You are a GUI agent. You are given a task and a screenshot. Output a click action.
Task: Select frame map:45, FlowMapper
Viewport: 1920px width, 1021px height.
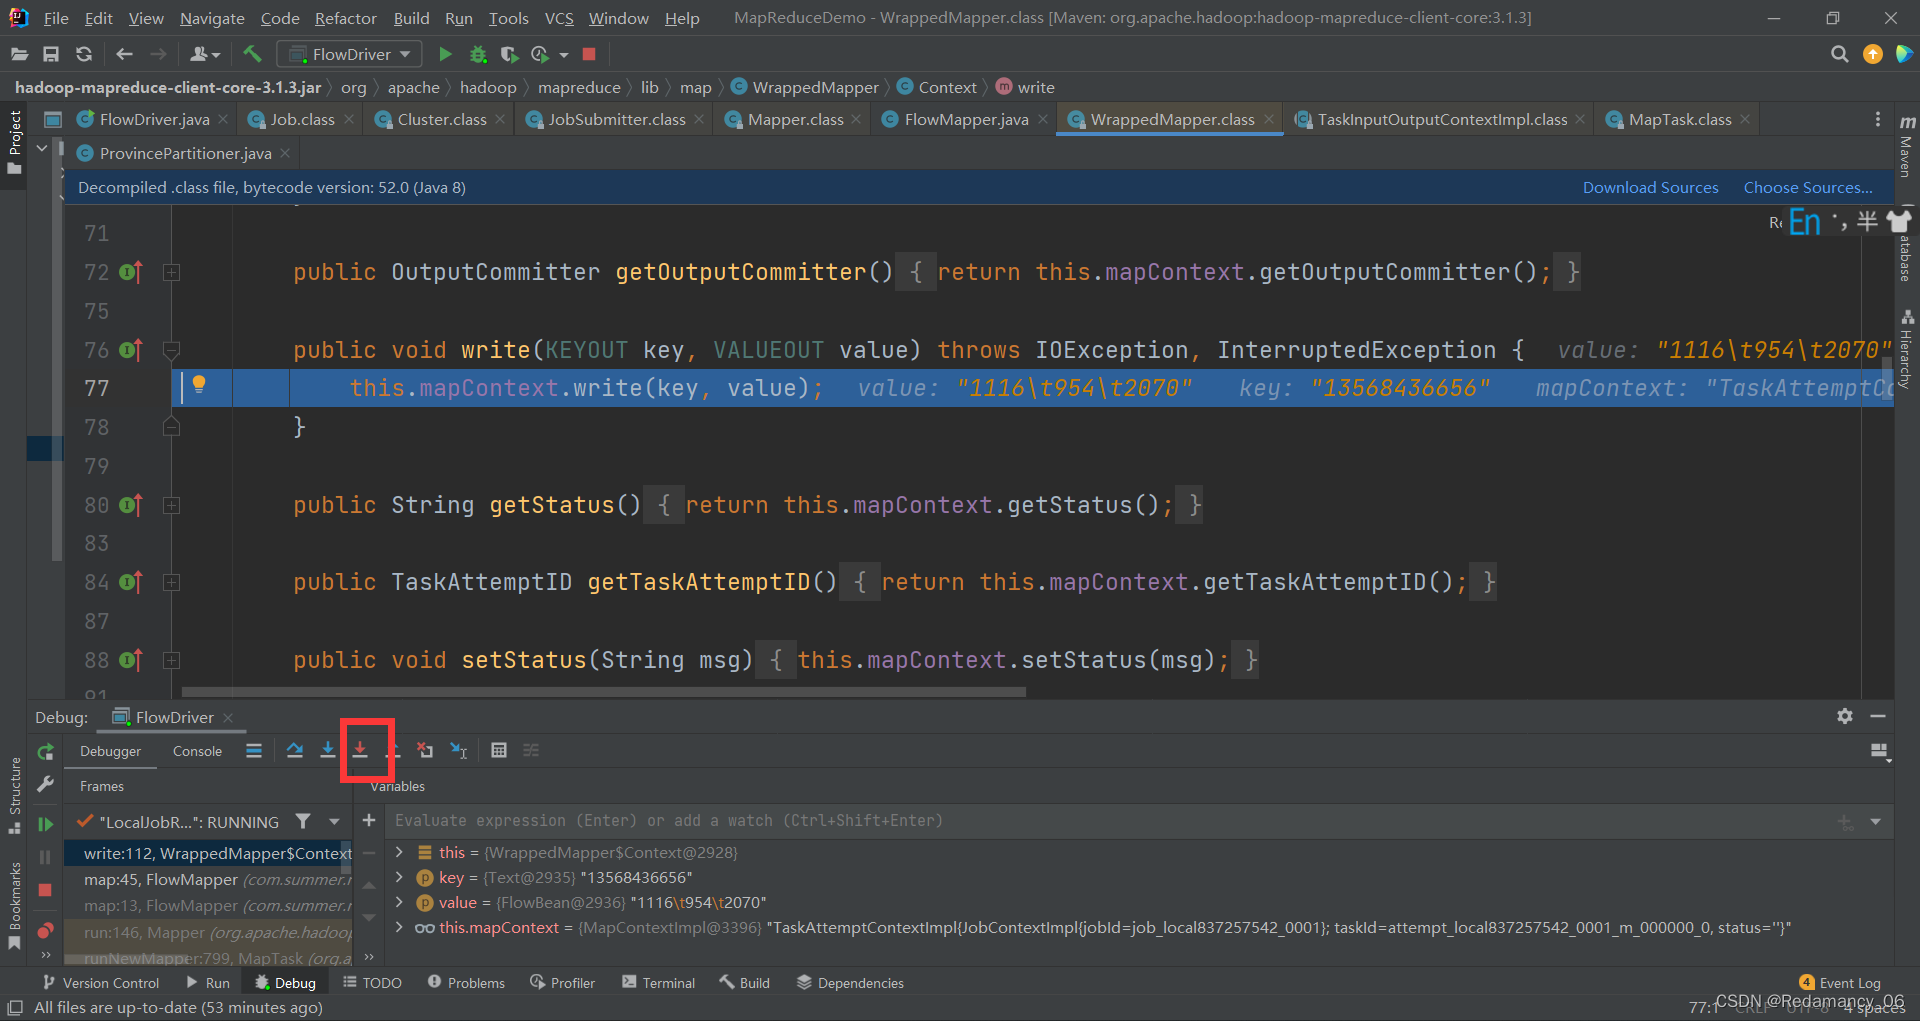click(208, 879)
